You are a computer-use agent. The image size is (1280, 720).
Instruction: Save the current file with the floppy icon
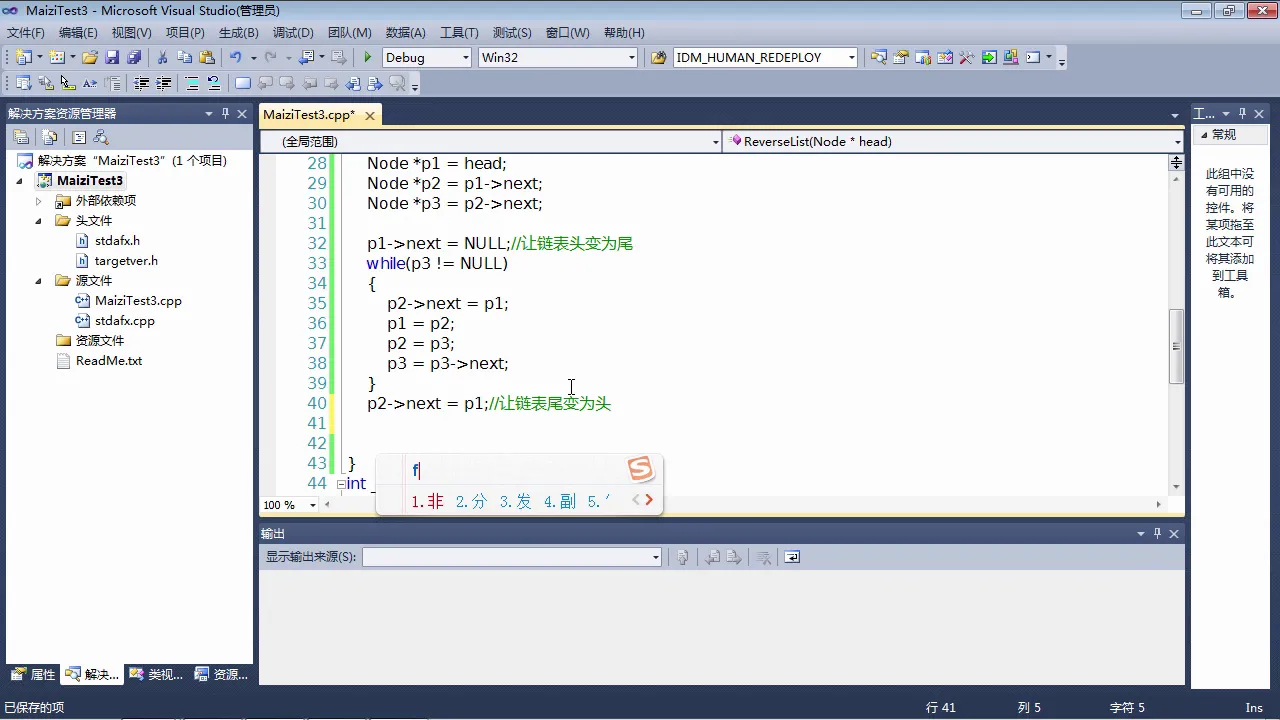pyautogui.click(x=112, y=57)
